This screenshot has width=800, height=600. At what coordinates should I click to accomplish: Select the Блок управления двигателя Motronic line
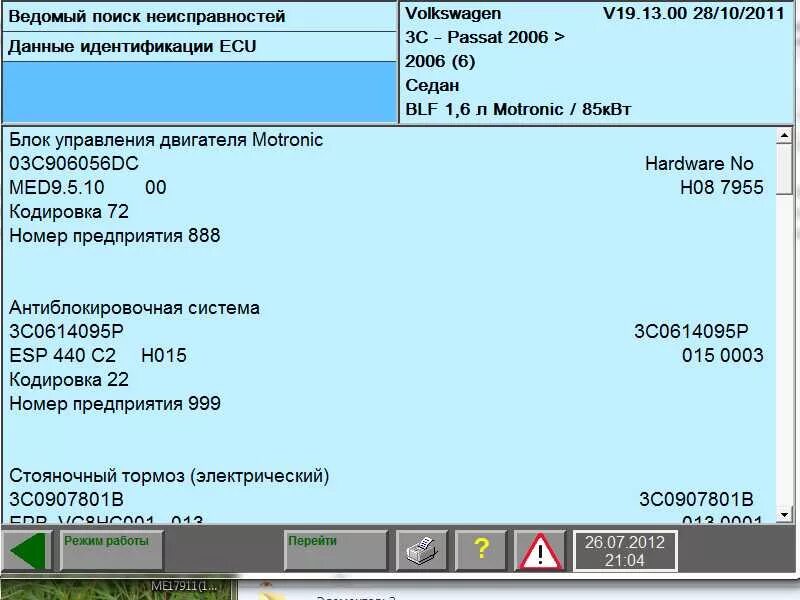pos(166,140)
